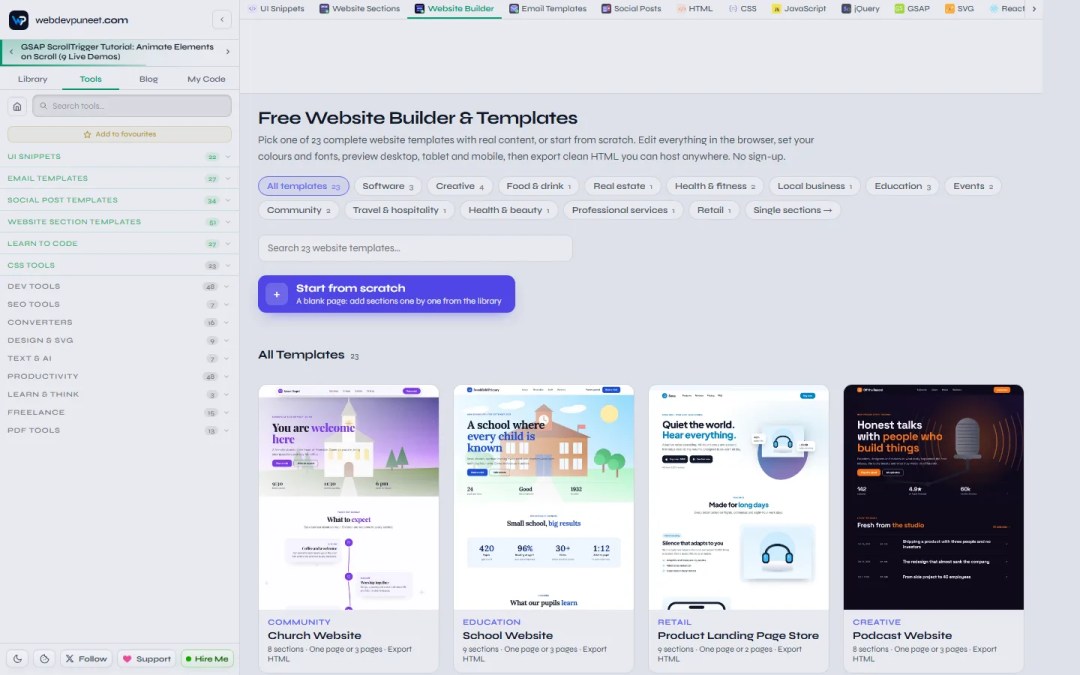Click the plus icon in Start from scratch
Screen dimensions: 1080x675
point(276,294)
